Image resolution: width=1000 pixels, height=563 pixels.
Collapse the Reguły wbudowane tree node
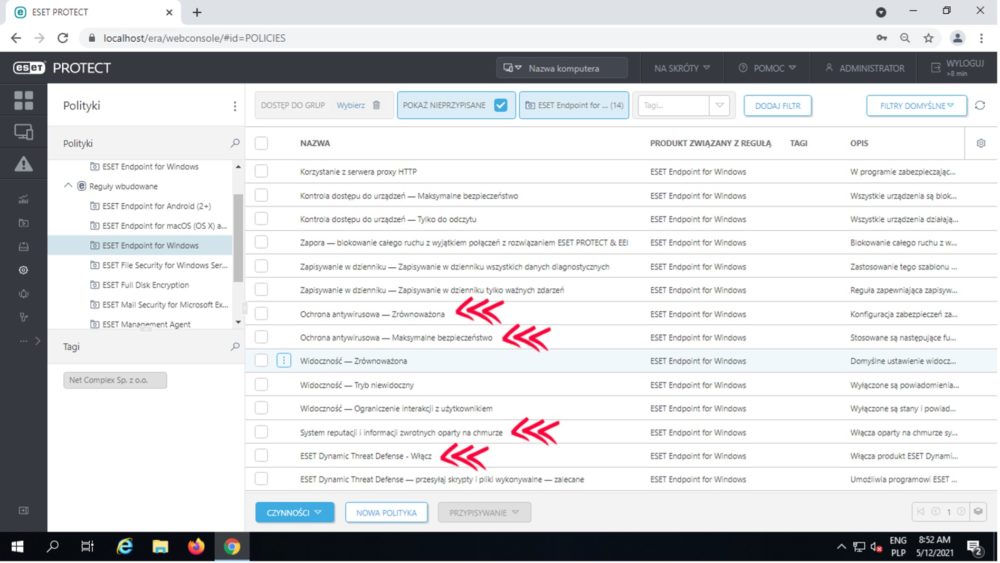point(68,186)
